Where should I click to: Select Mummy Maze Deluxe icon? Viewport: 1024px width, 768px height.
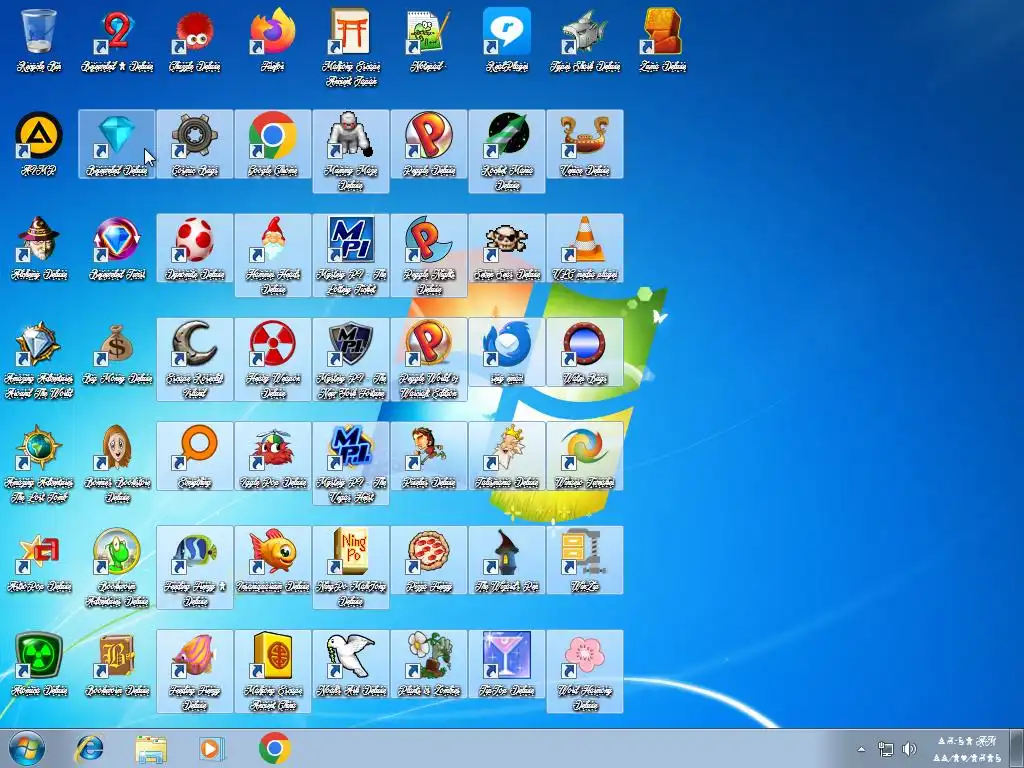(351, 152)
